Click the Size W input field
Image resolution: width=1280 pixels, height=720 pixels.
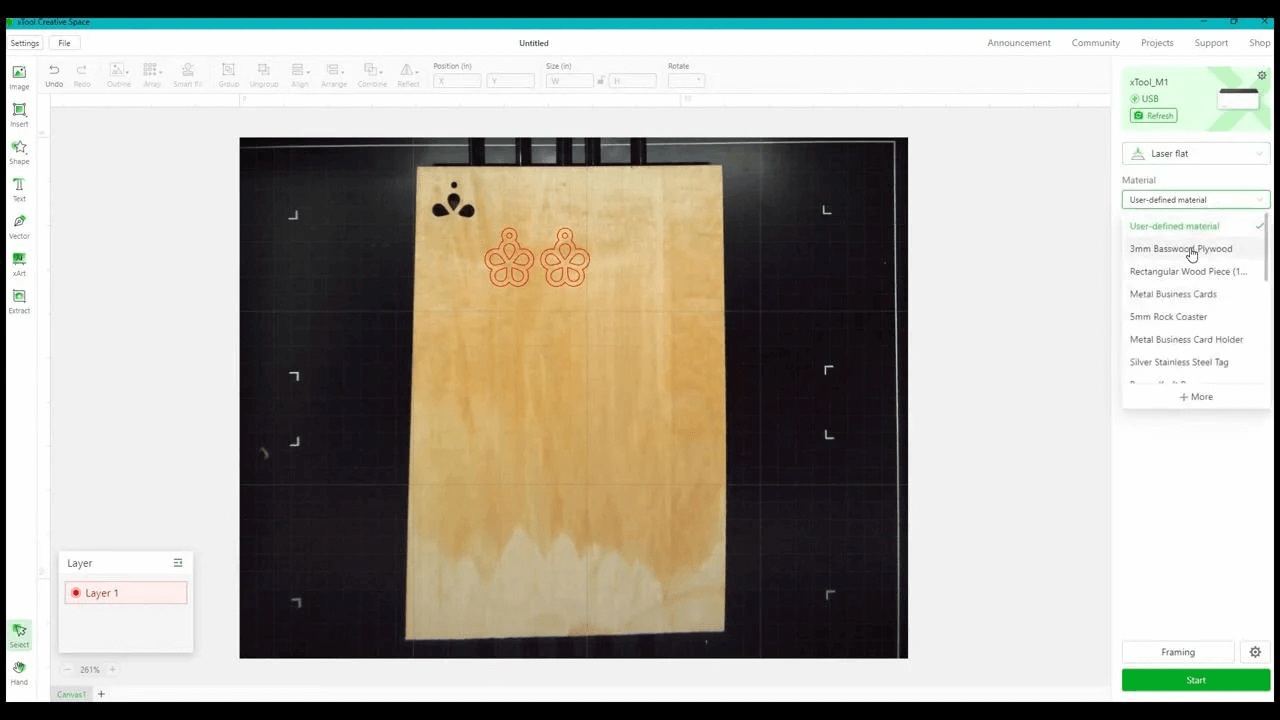pos(570,81)
